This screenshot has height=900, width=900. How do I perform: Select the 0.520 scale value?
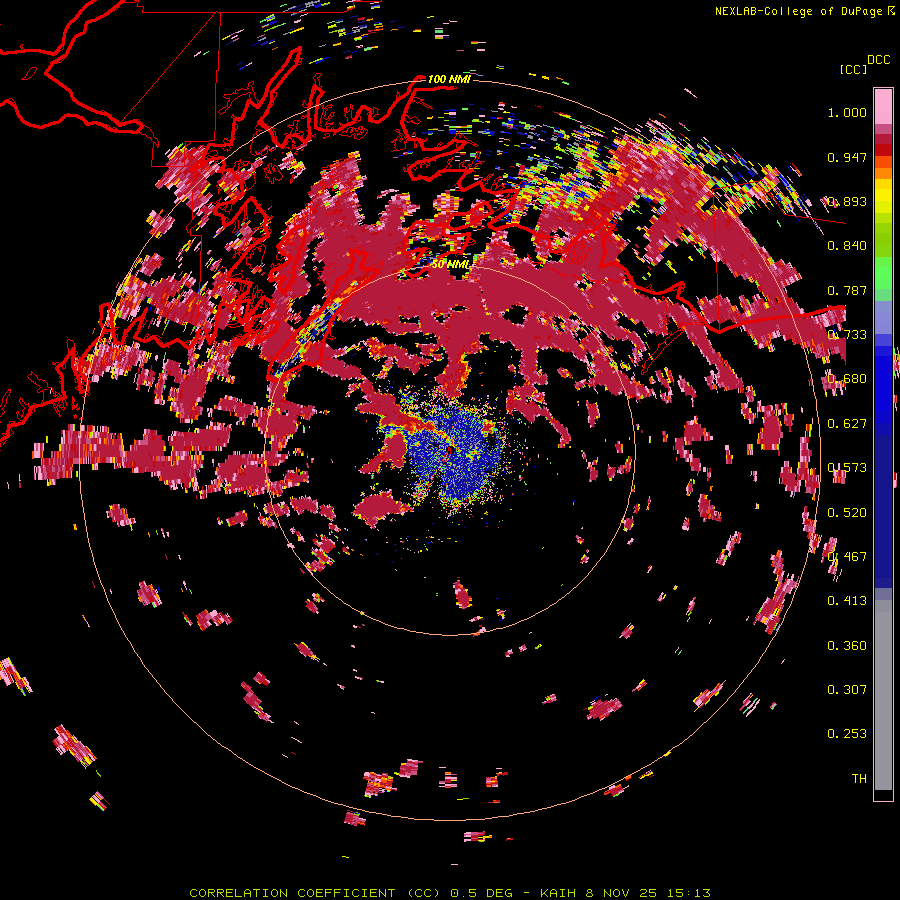point(847,513)
